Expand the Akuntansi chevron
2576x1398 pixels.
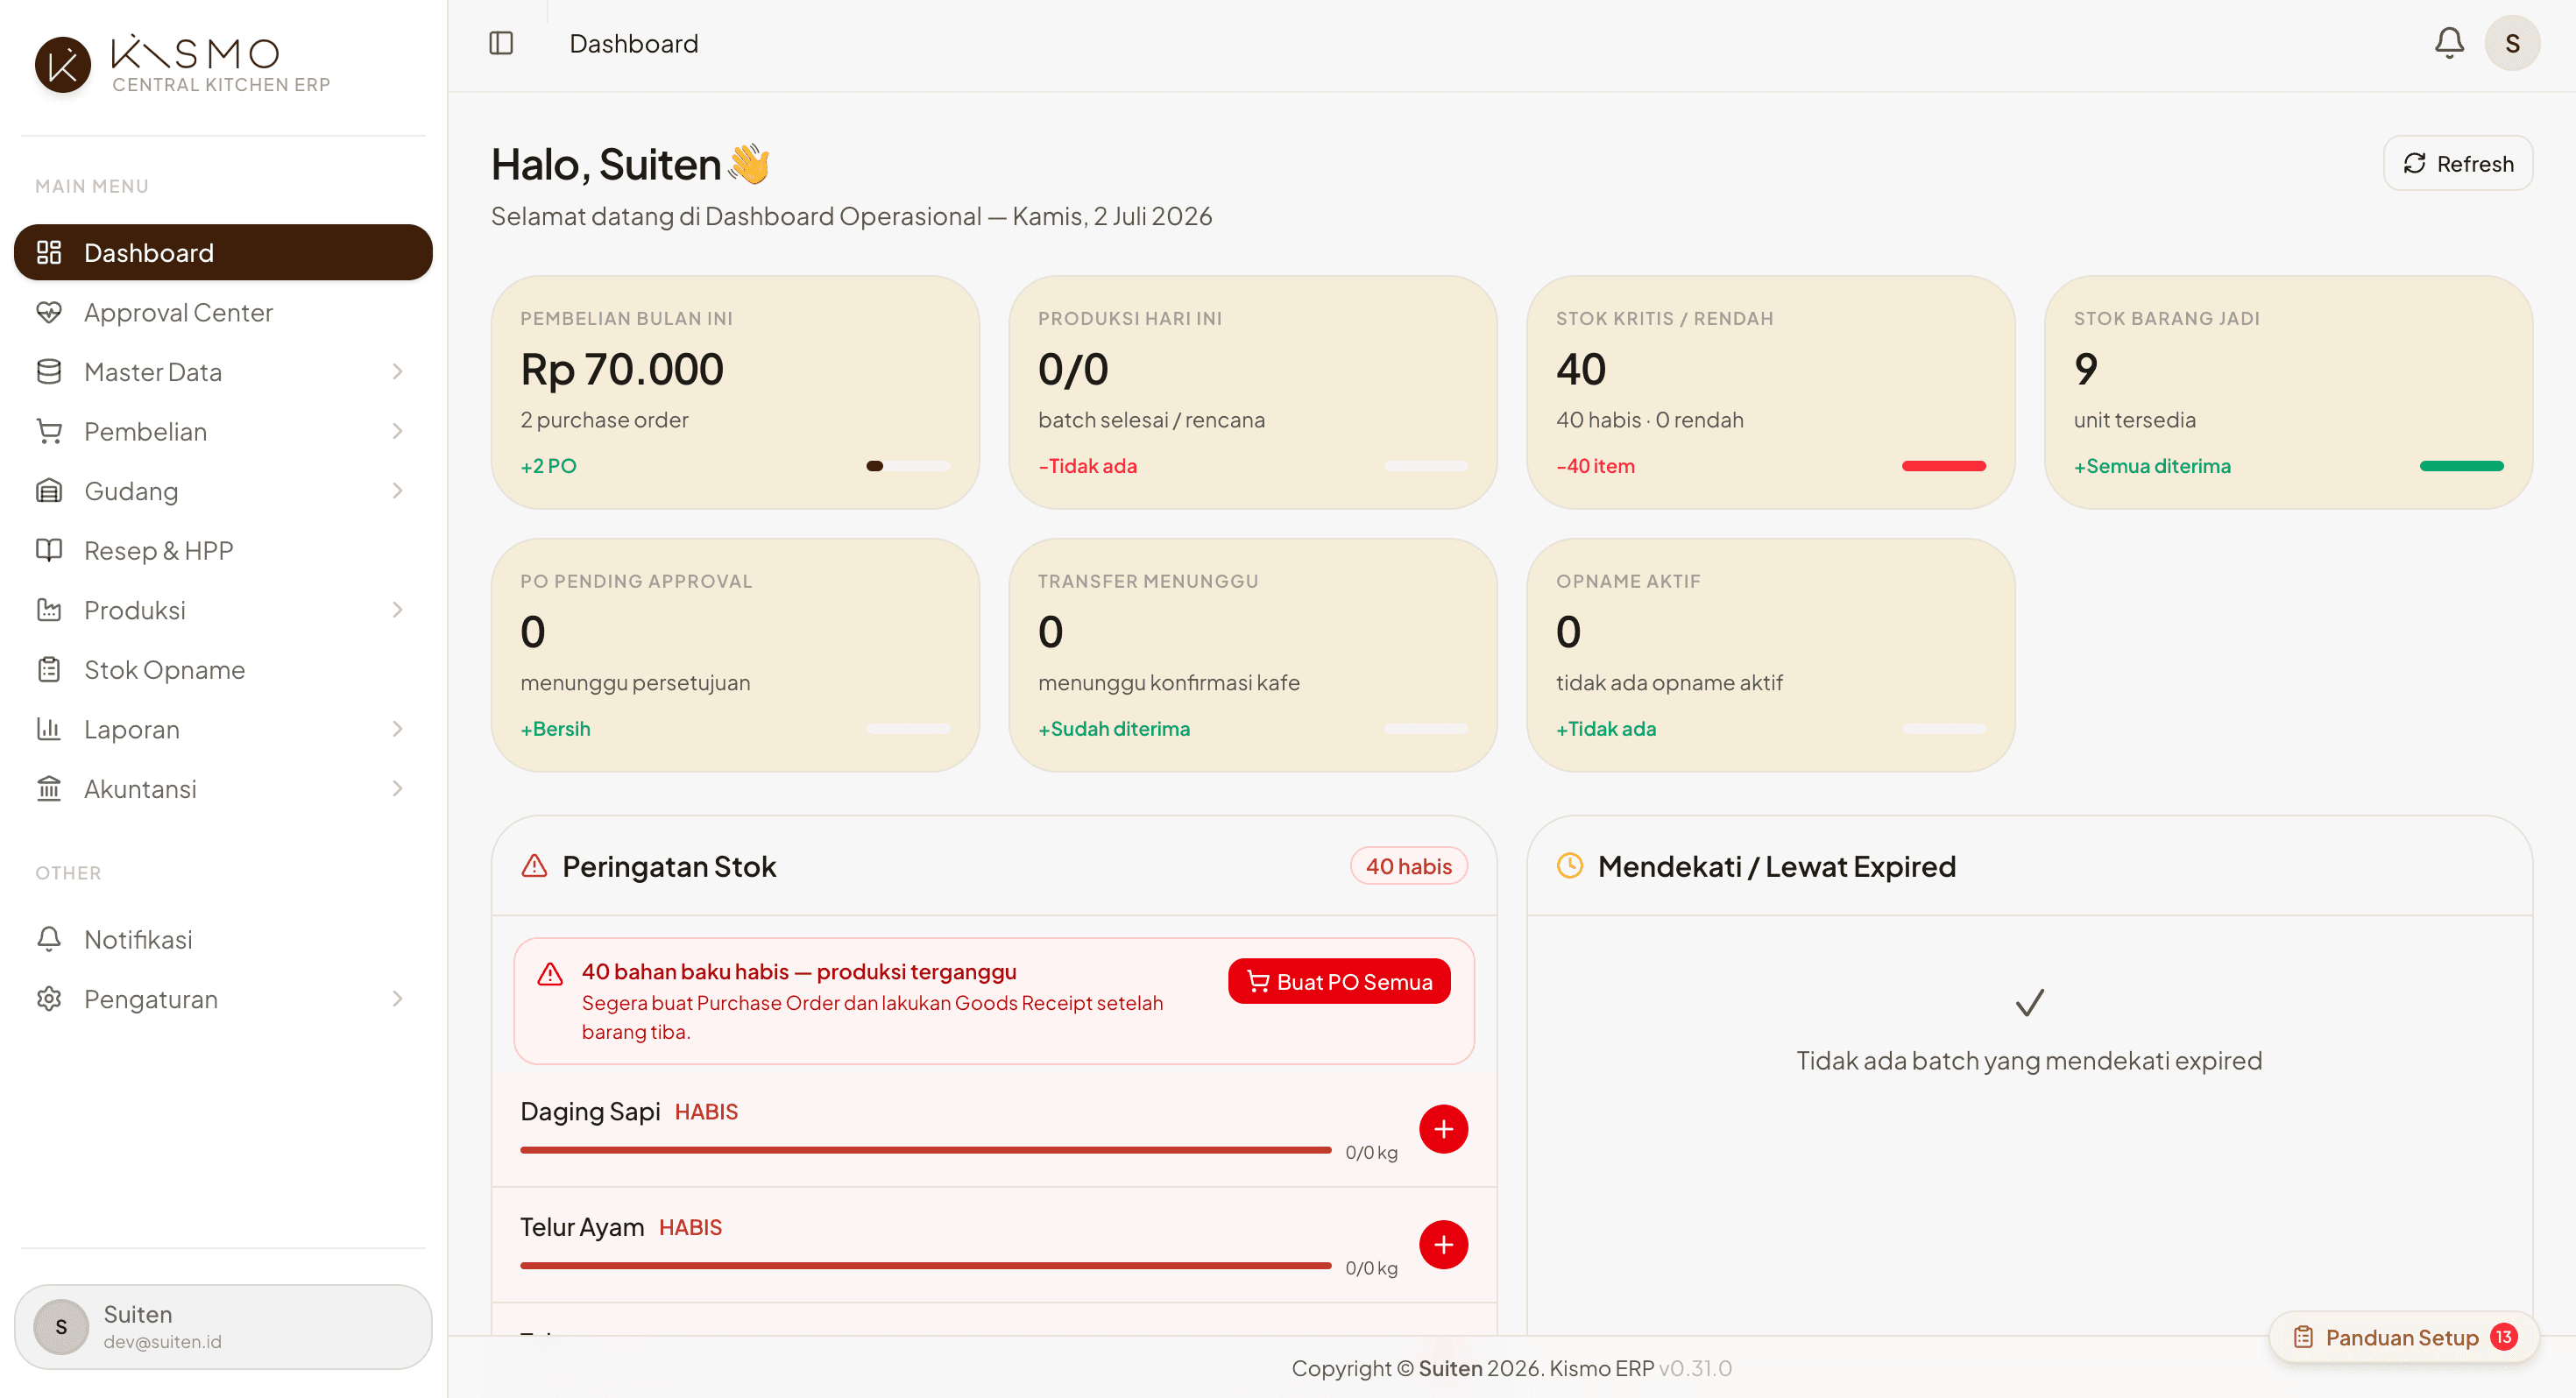[397, 788]
